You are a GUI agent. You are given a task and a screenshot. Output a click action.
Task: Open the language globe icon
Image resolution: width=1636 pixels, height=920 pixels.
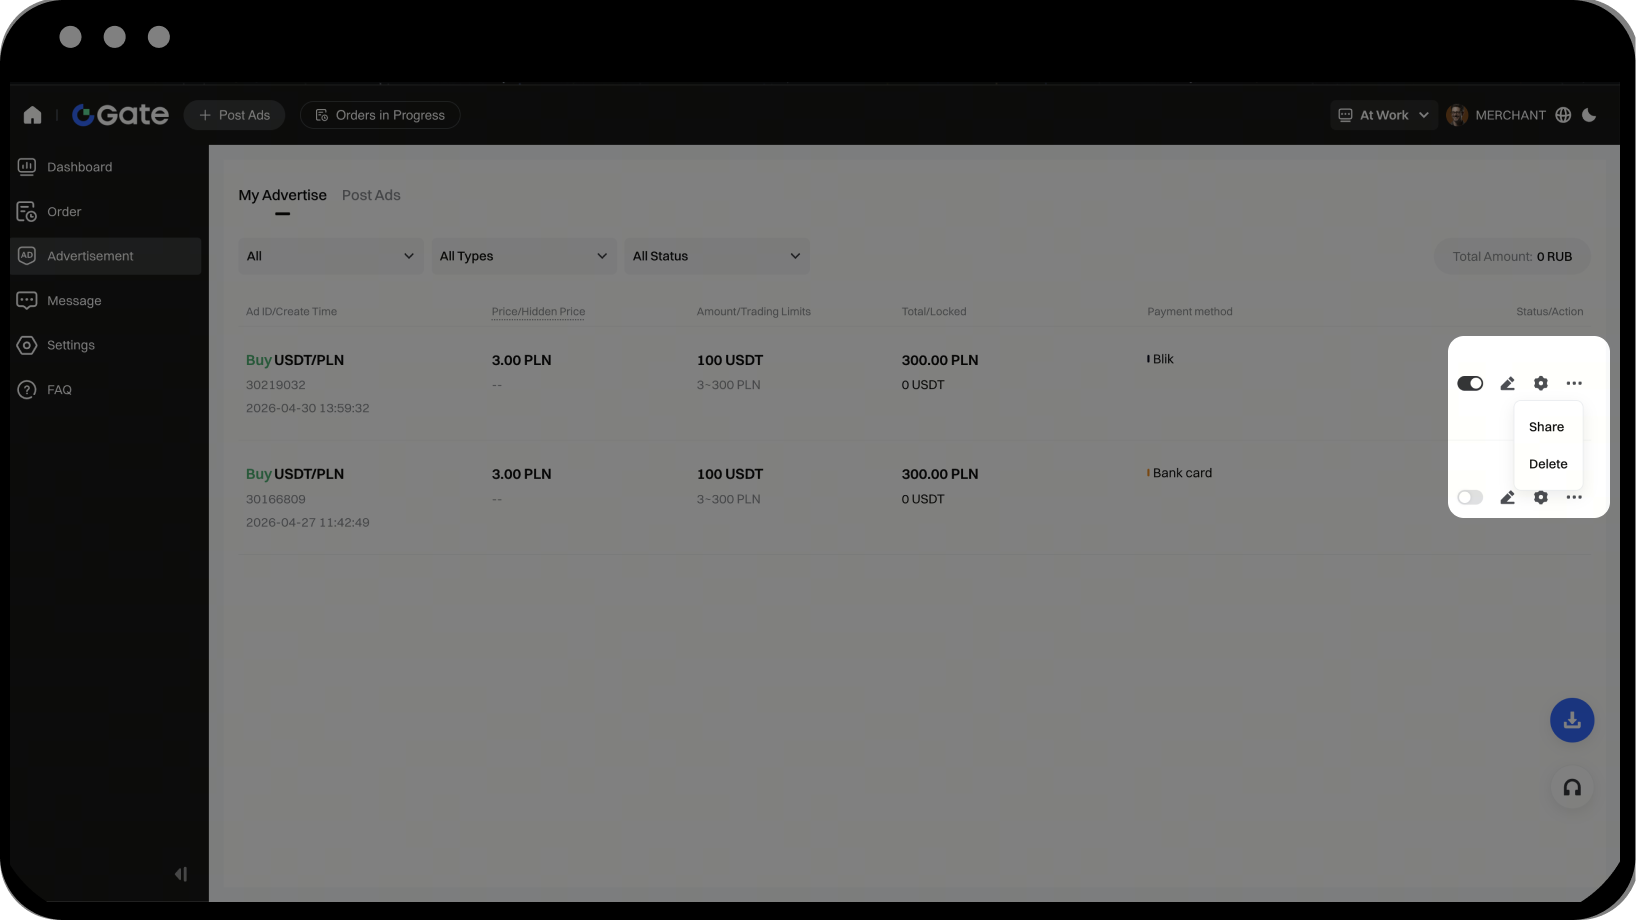click(x=1563, y=115)
